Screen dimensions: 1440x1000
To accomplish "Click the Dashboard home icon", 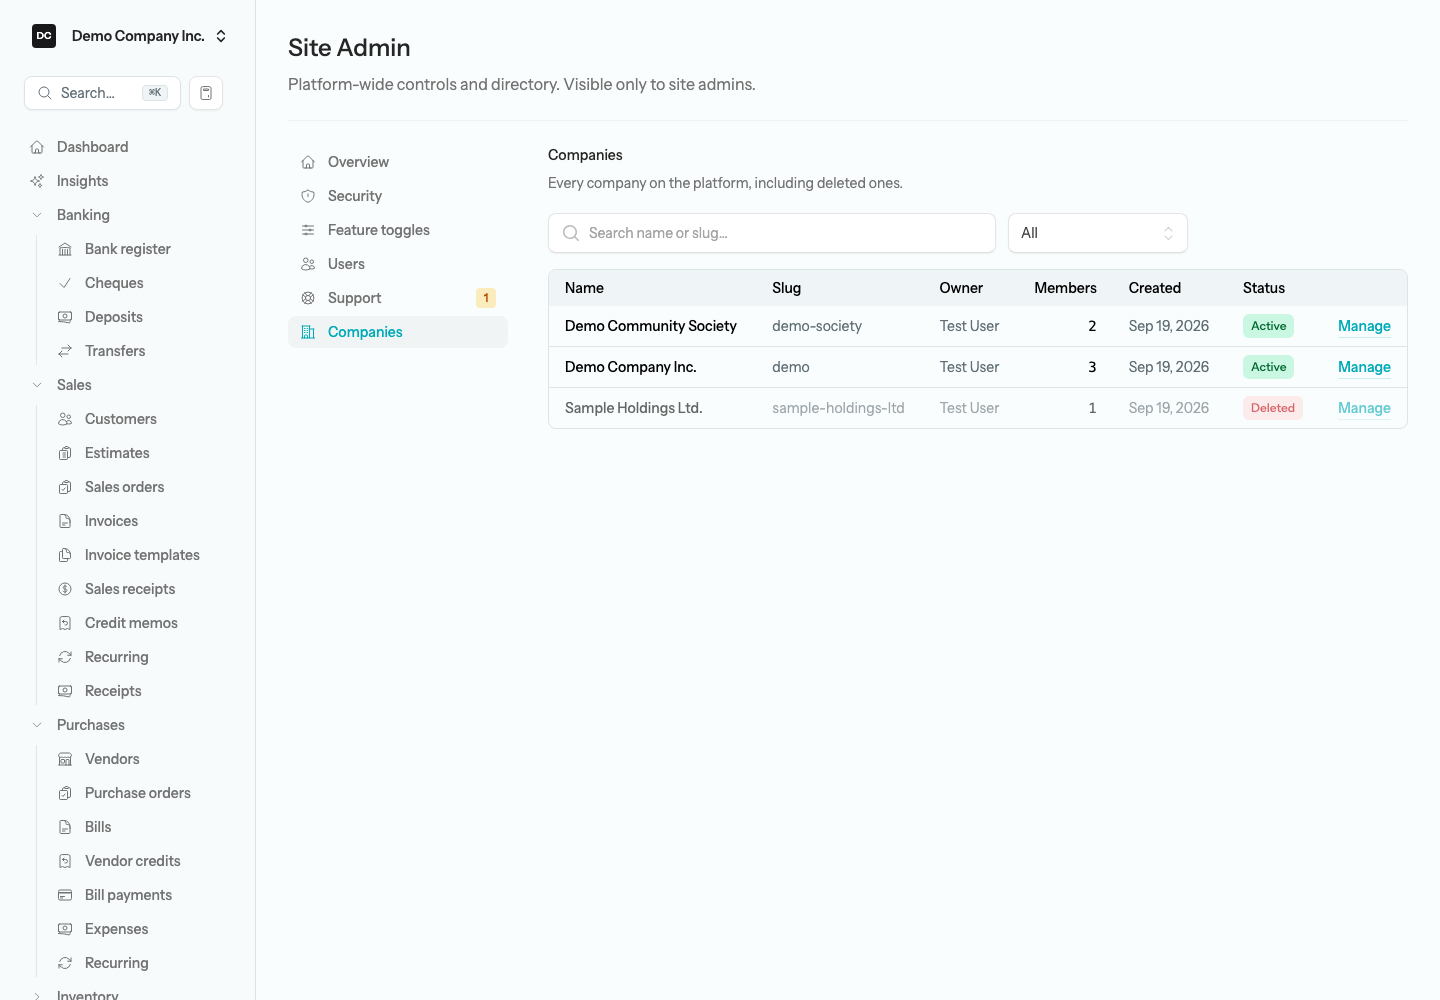I will click(x=37, y=147).
